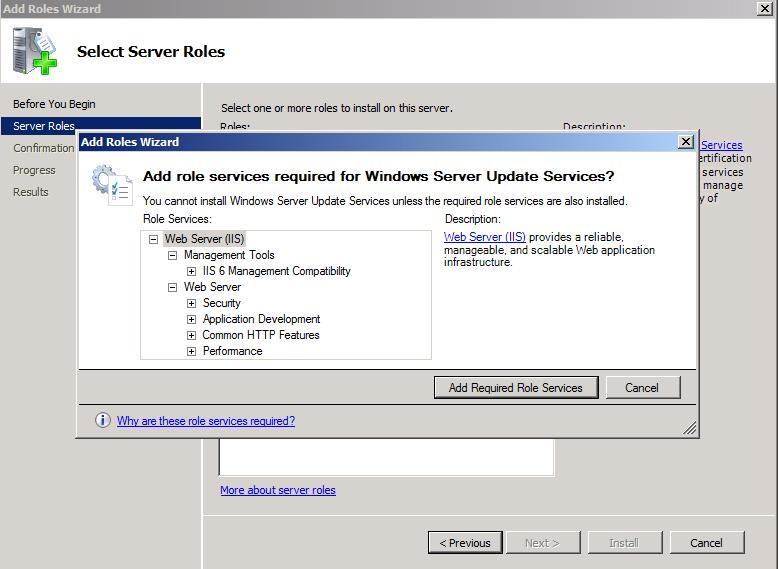Click the disabled Install button
The image size is (778, 569).
pyautogui.click(x=625, y=543)
